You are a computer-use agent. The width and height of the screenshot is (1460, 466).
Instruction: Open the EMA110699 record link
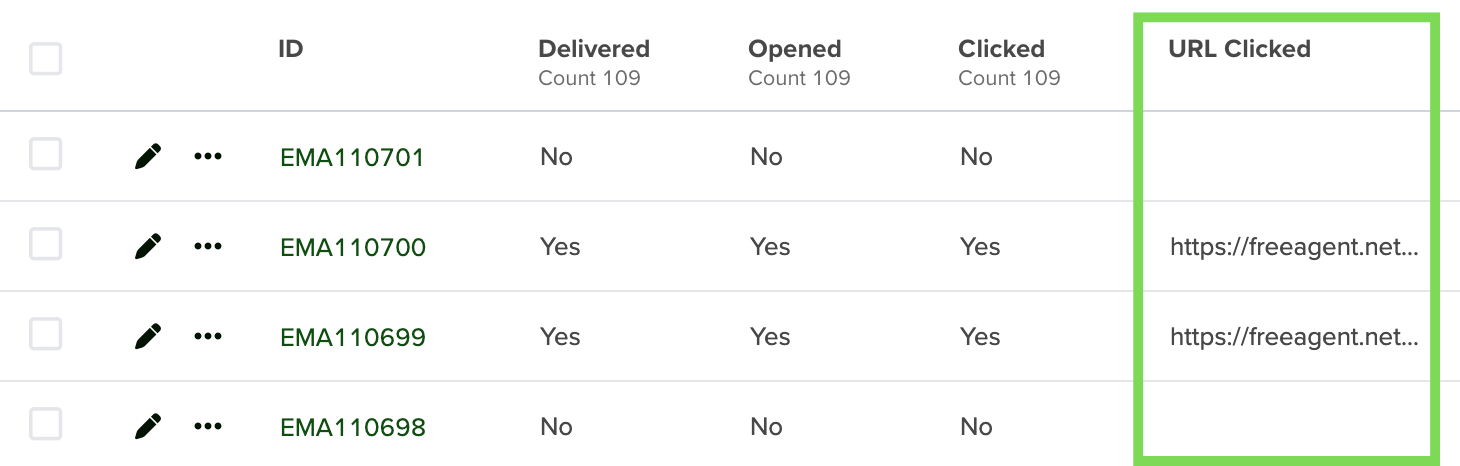[x=353, y=337]
